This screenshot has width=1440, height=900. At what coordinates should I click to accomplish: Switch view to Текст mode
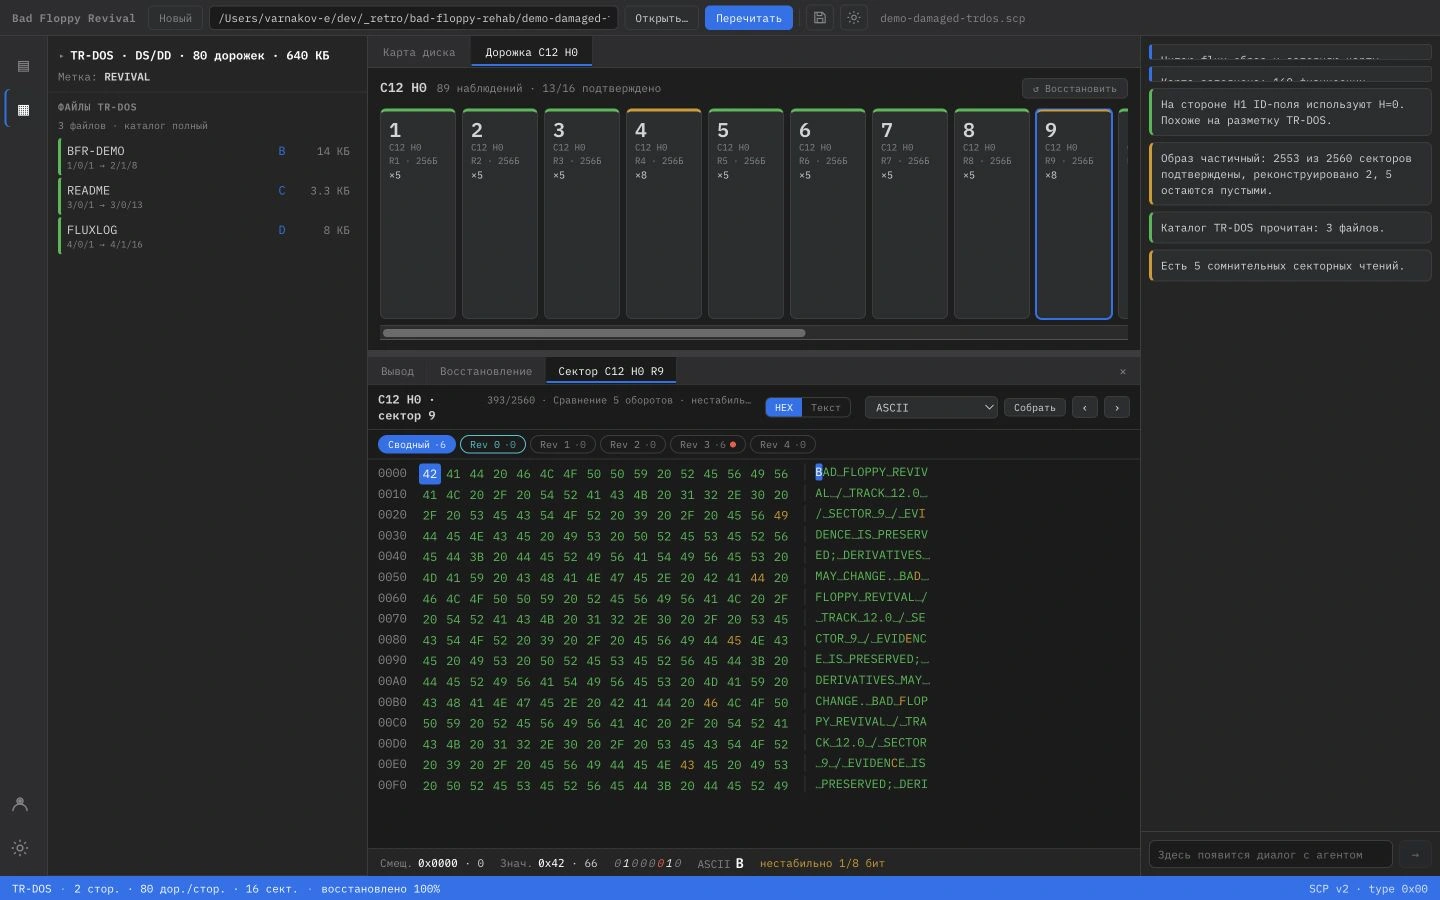click(x=825, y=407)
